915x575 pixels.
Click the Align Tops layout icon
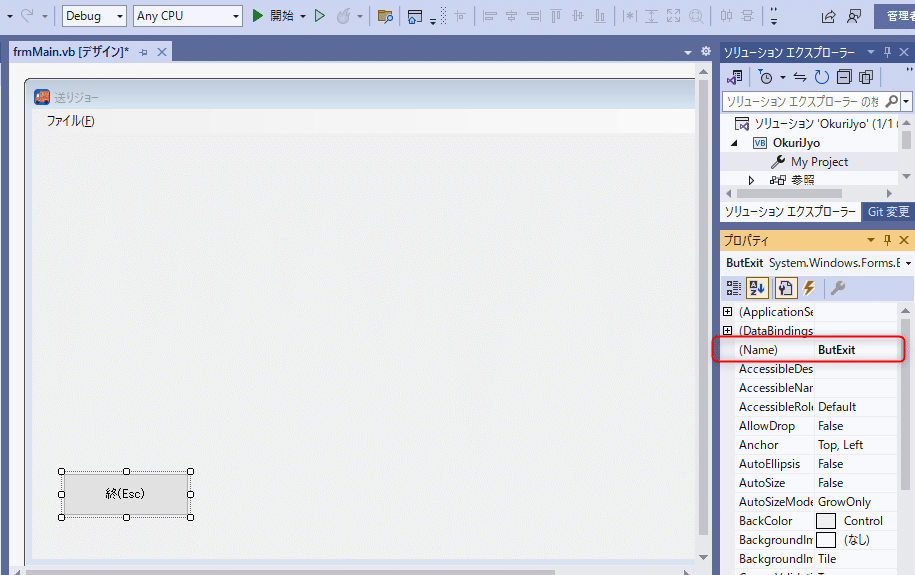tap(556, 16)
